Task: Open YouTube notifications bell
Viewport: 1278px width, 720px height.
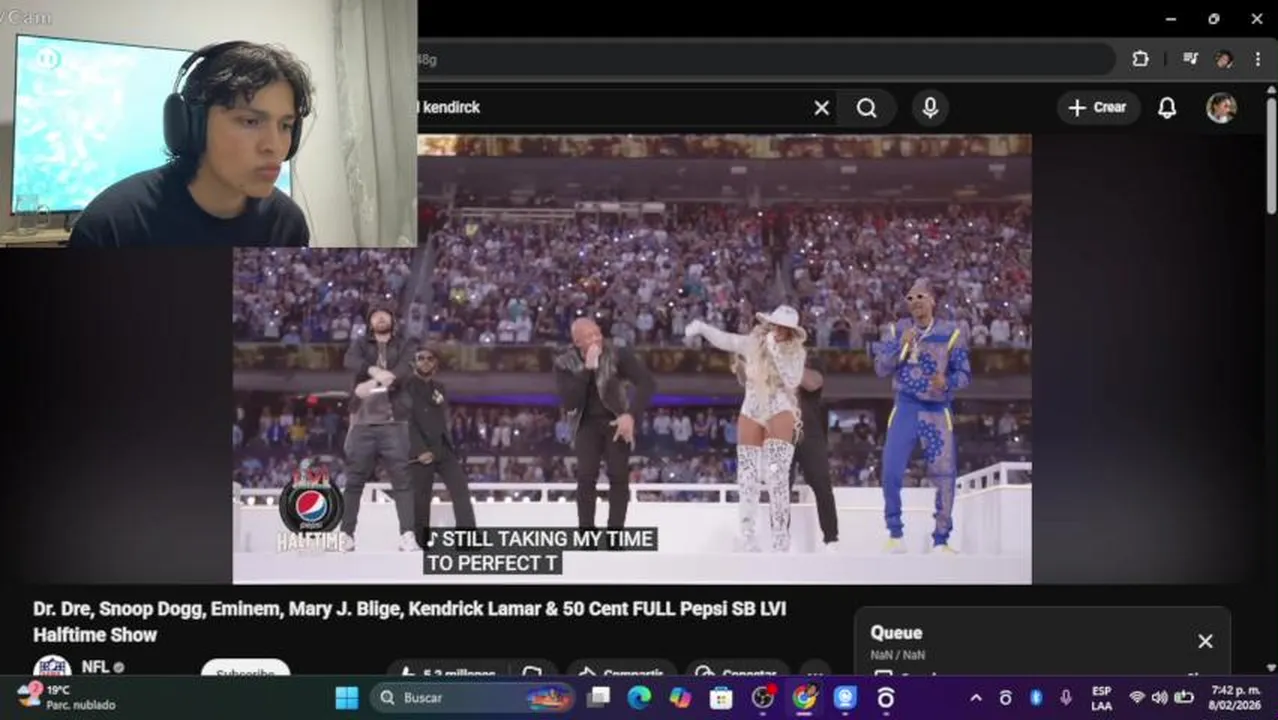Action: [x=1167, y=108]
